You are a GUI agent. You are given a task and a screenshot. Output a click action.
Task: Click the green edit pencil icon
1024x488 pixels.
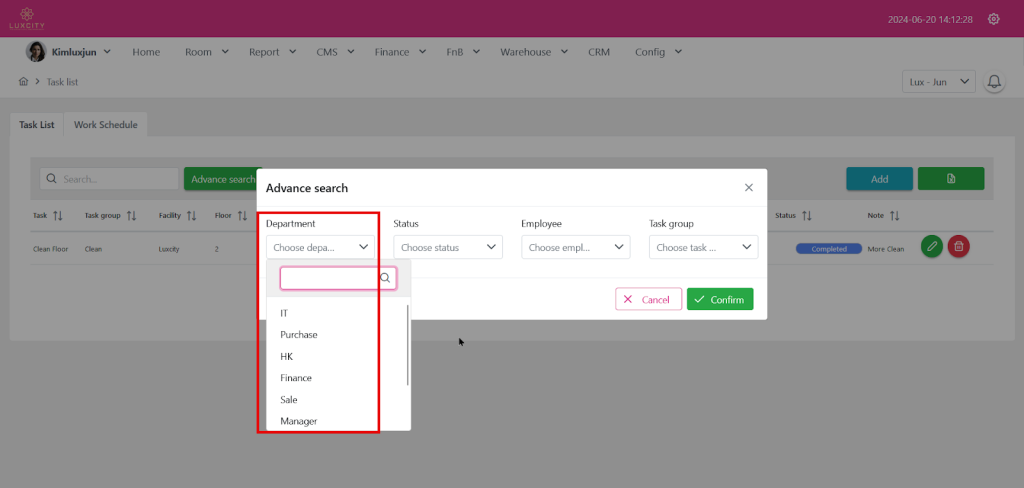(931, 247)
